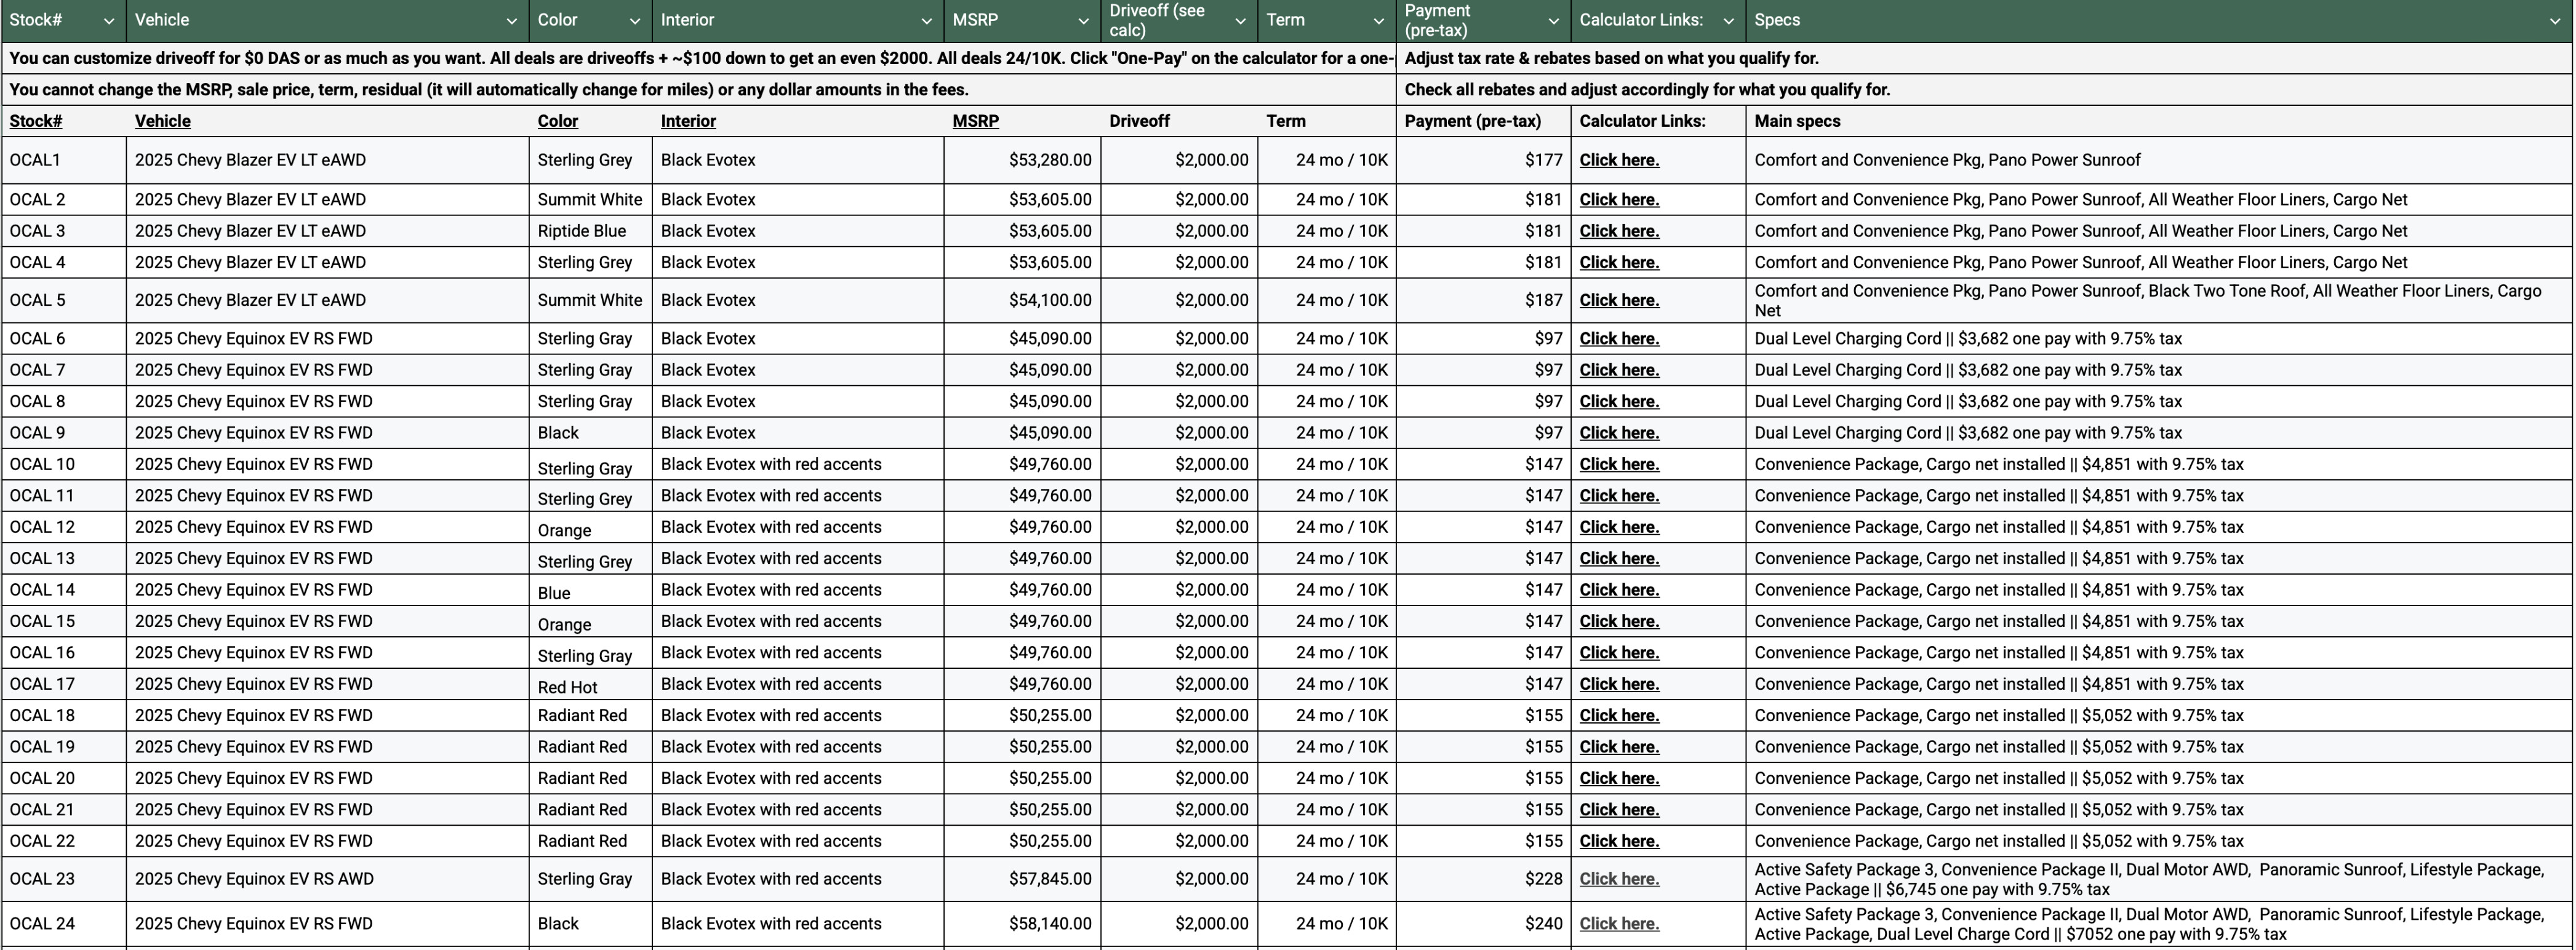Open the Term column filter dropdown
This screenshot has height=950, width=2576.
[1378, 21]
